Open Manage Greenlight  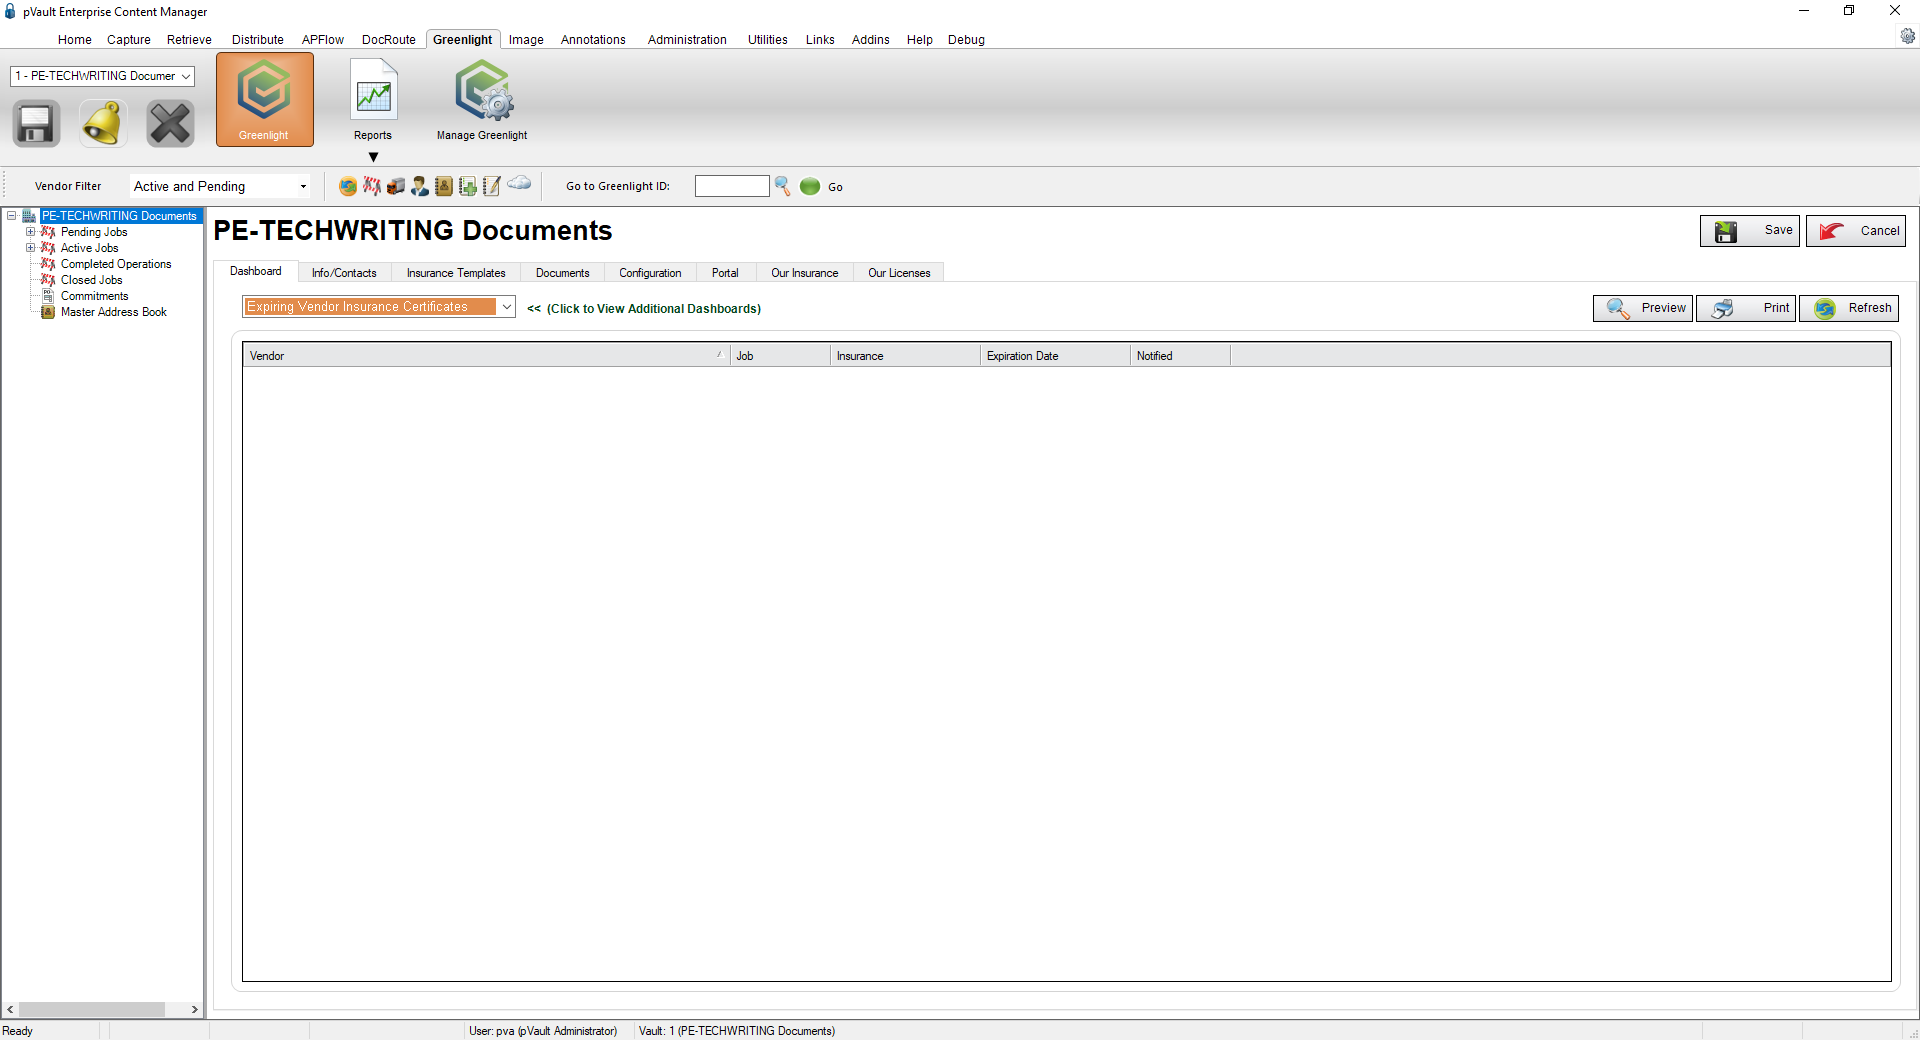[482, 99]
